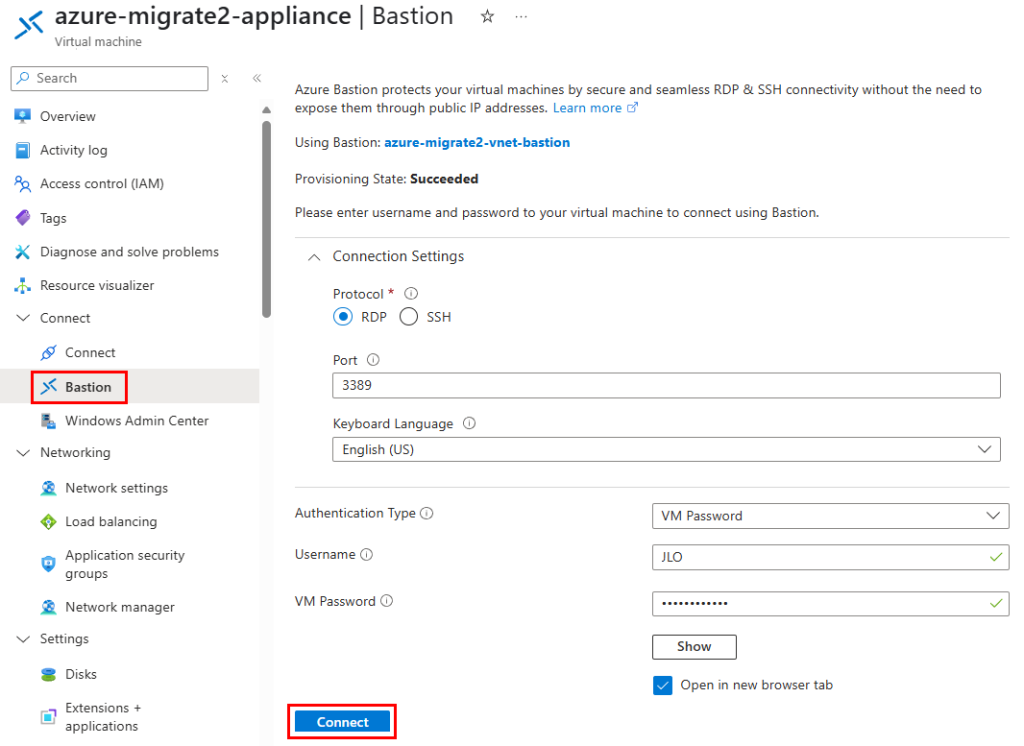The image size is (1024, 746).
Task: Click the Port field showing 3389
Action: [666, 385]
